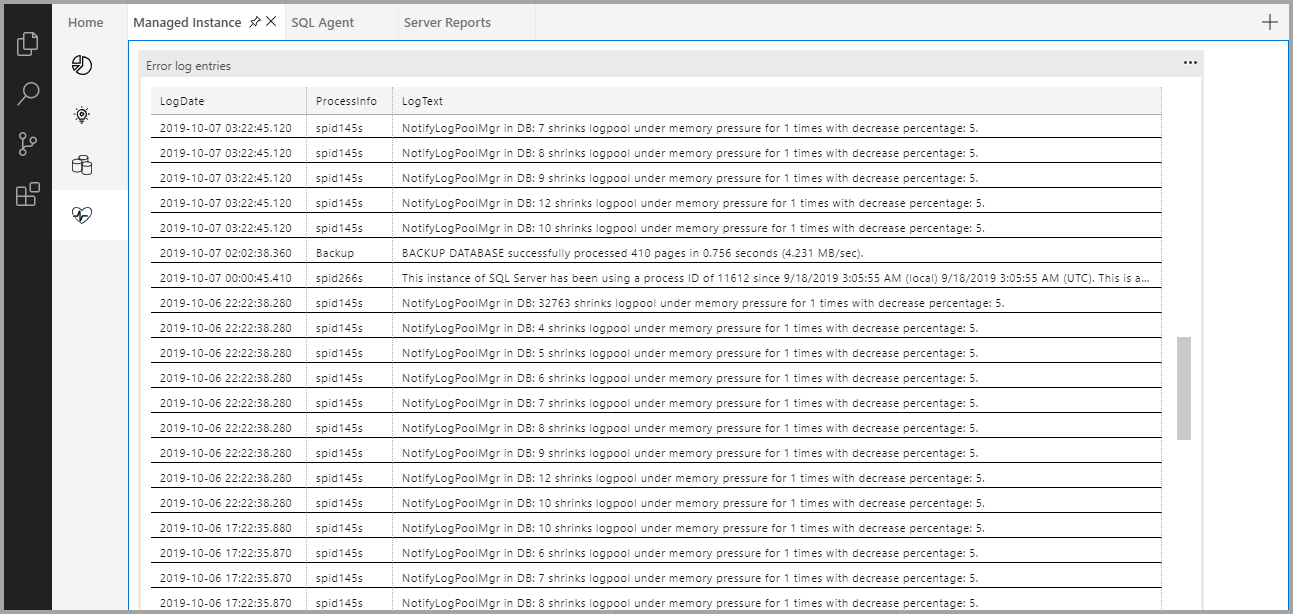Open the Error log entries actions menu
This screenshot has height=614, width=1293.
click(x=1190, y=62)
